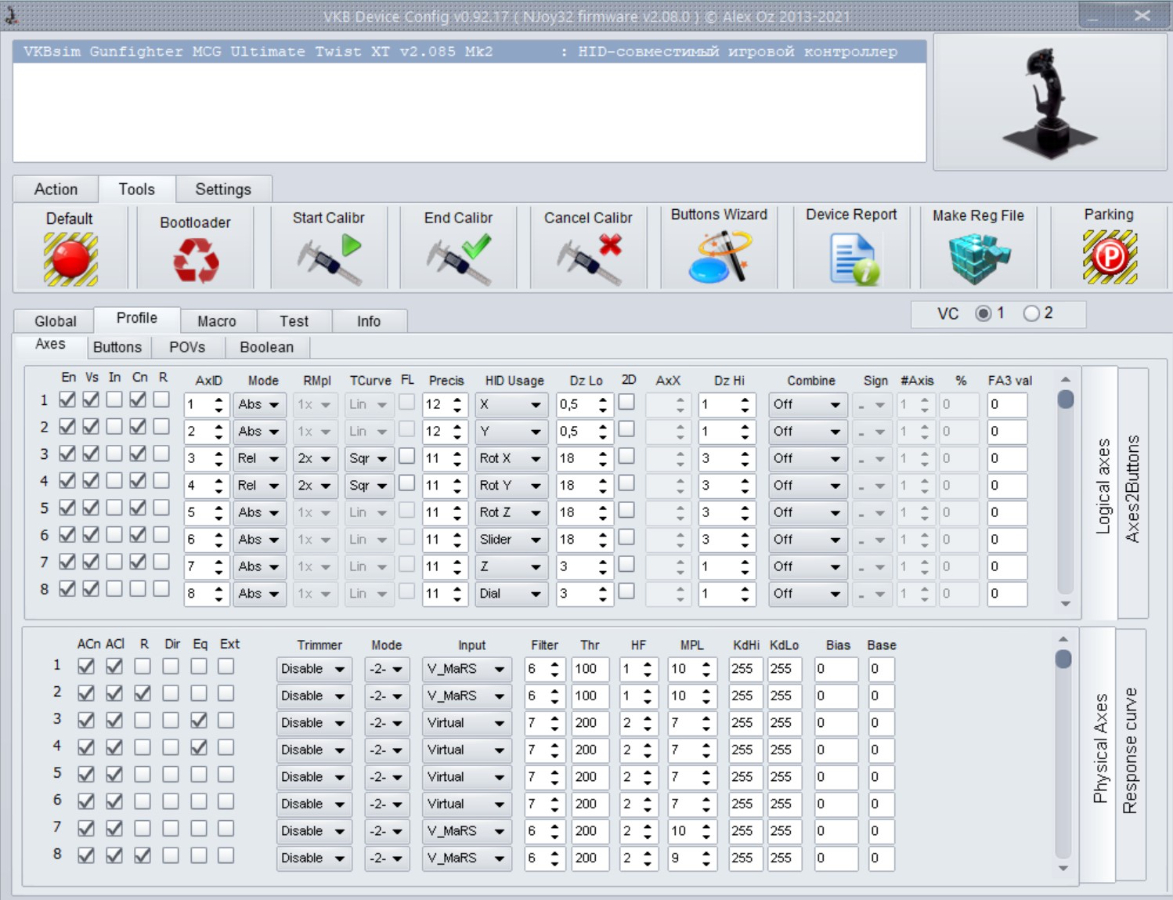Open the Macro tab
Image resolution: width=1173 pixels, height=900 pixels.
(x=217, y=321)
